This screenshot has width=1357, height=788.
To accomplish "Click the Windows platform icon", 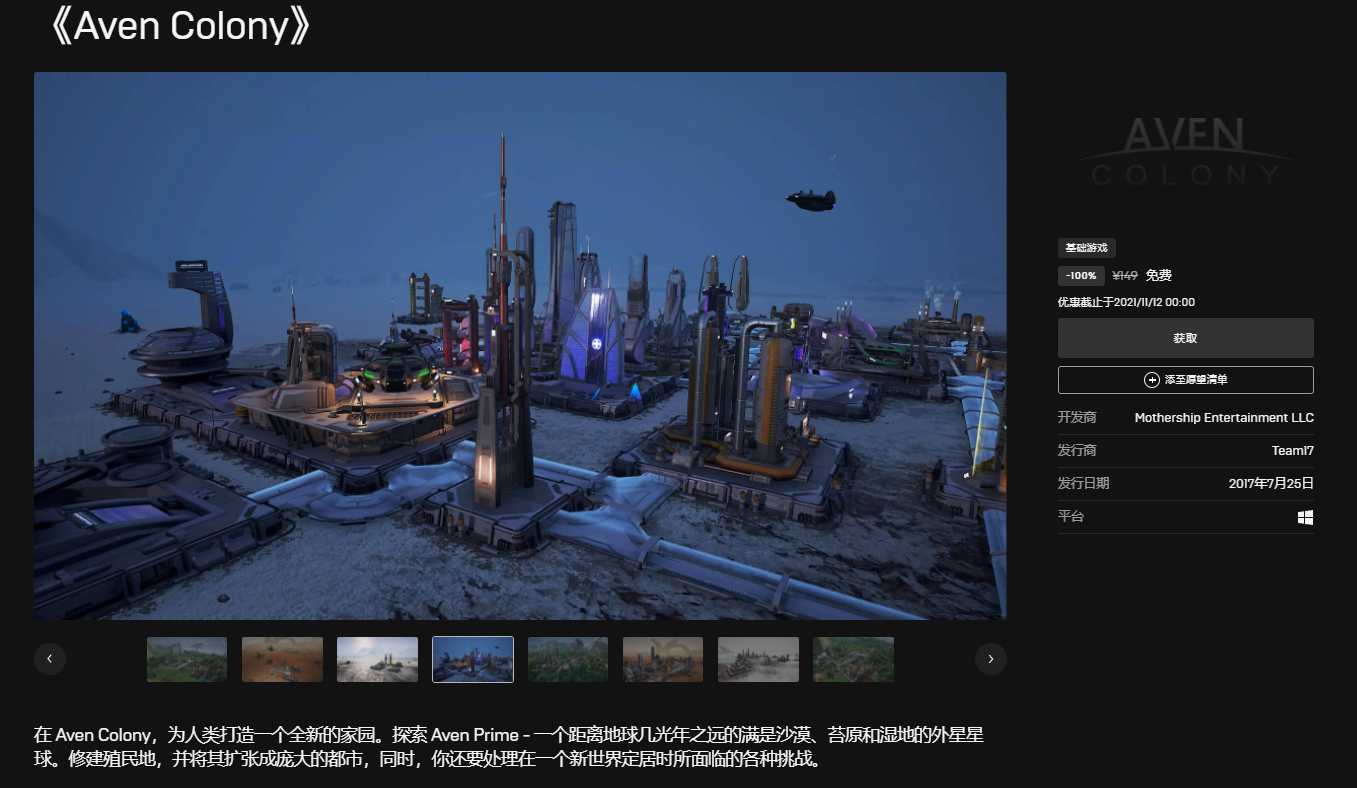I will click(x=1304, y=516).
